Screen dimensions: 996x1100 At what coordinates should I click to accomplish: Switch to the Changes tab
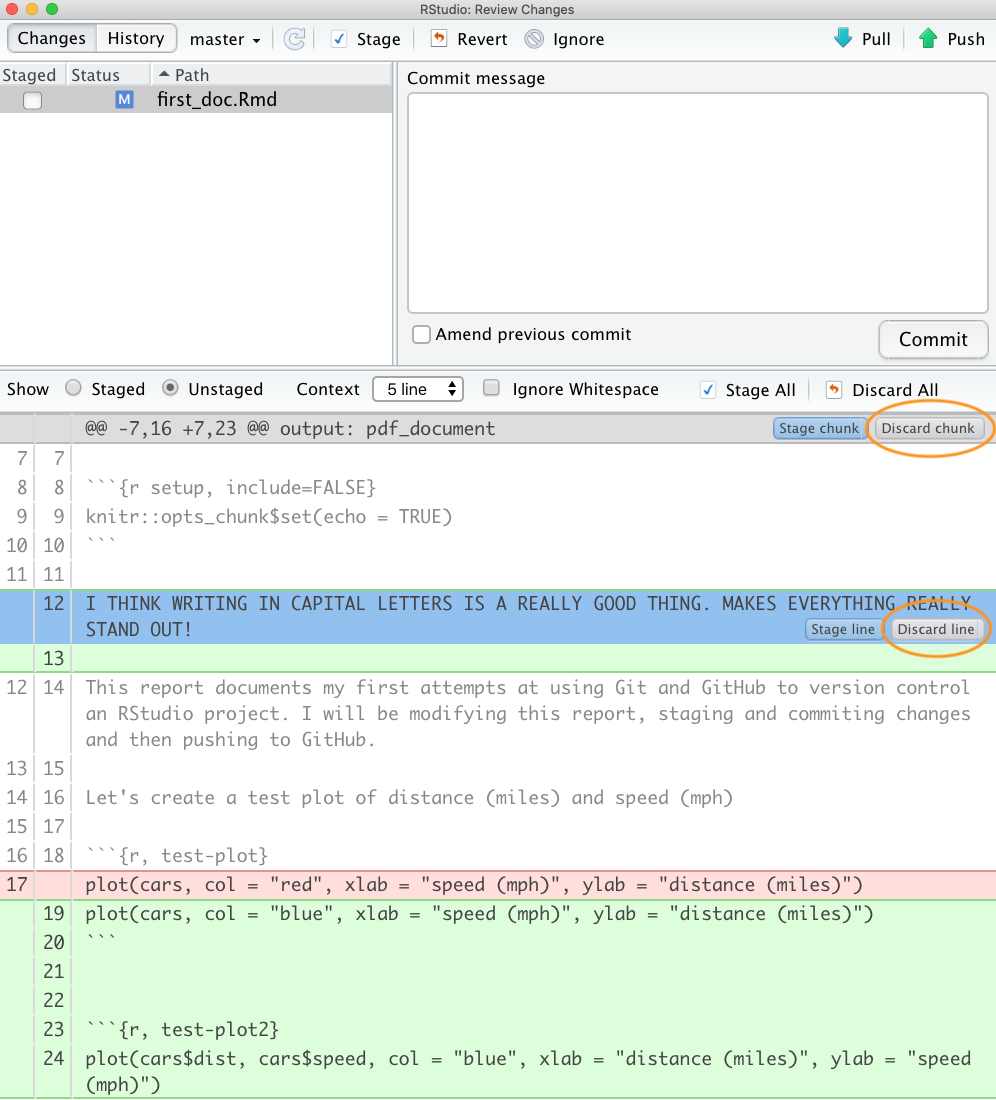[x=52, y=38]
